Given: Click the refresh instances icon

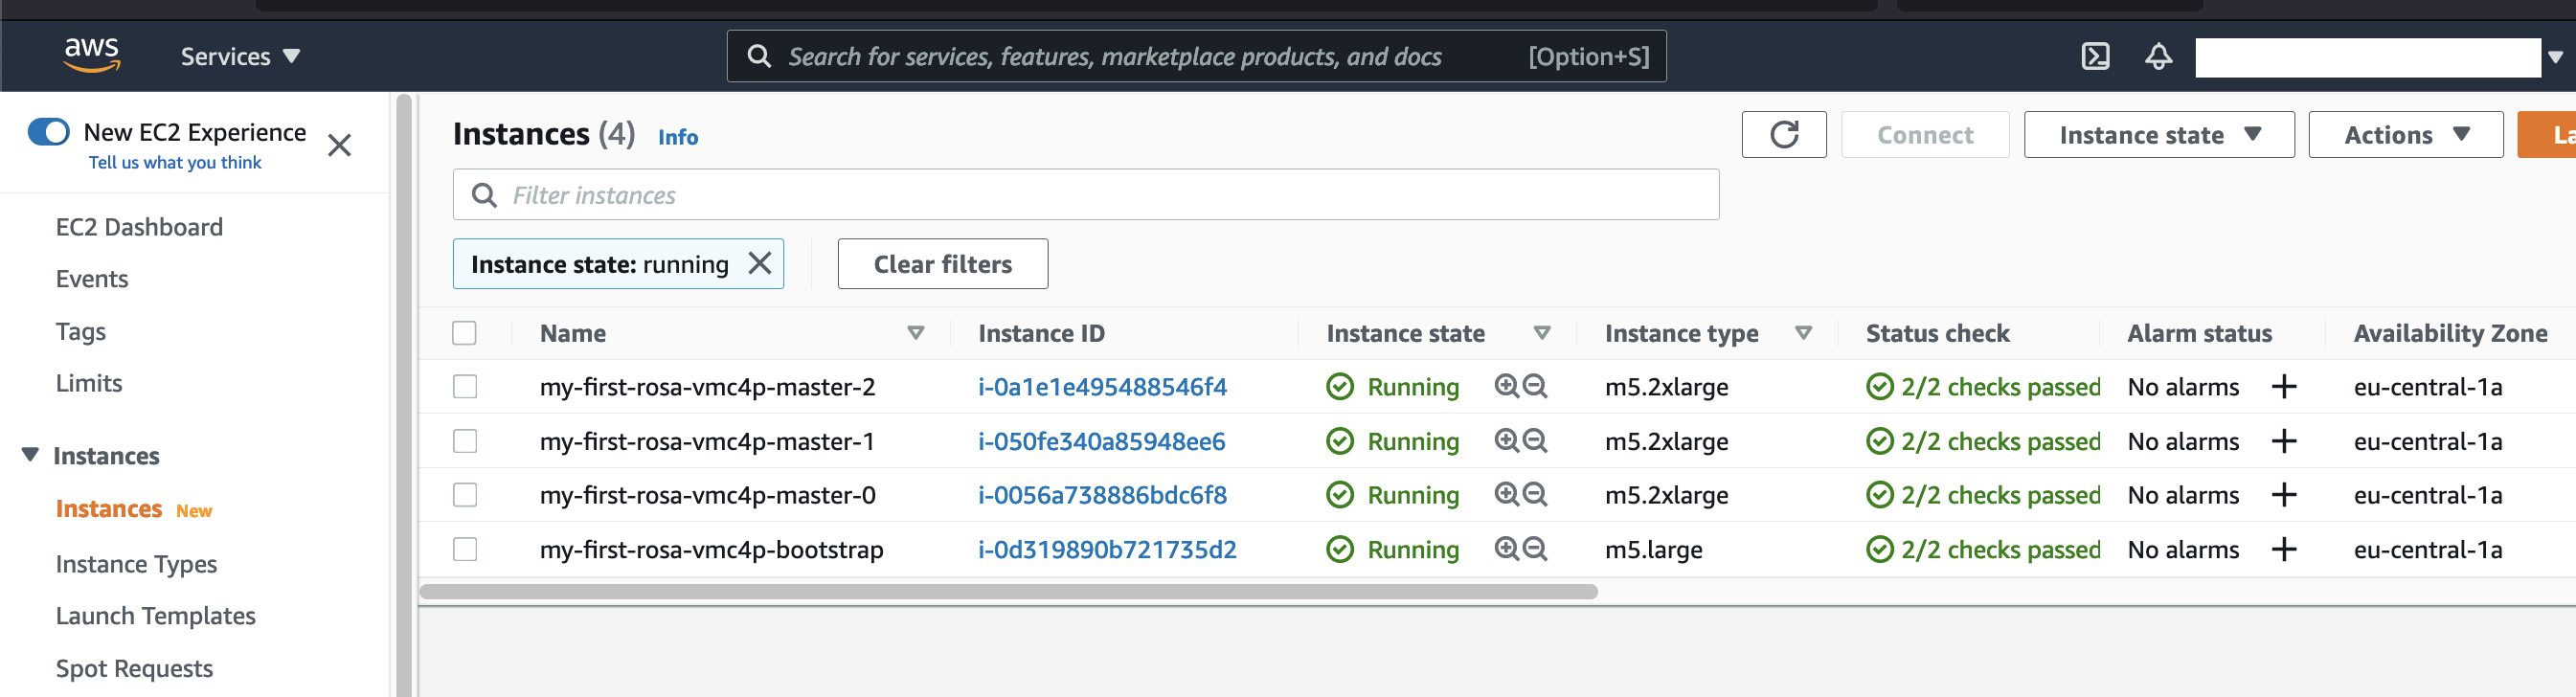Looking at the screenshot, I should [1783, 135].
